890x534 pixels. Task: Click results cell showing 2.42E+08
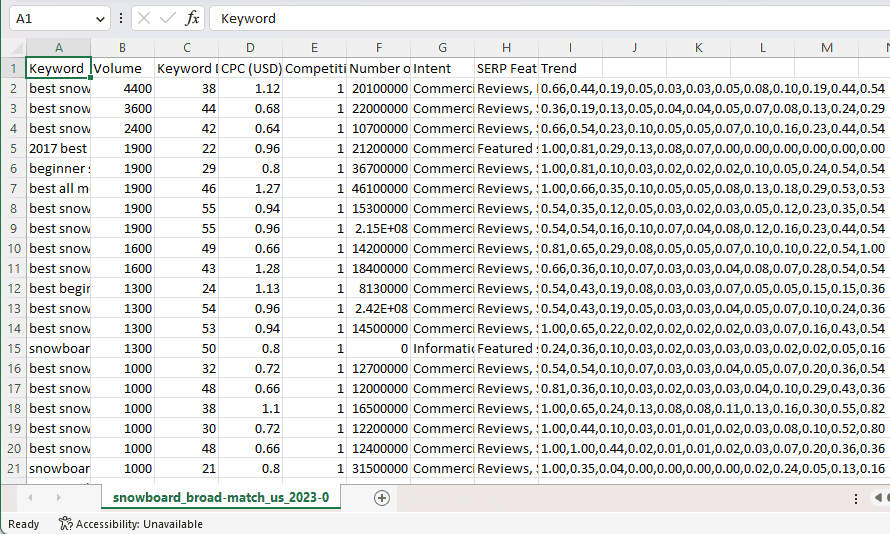(x=379, y=309)
